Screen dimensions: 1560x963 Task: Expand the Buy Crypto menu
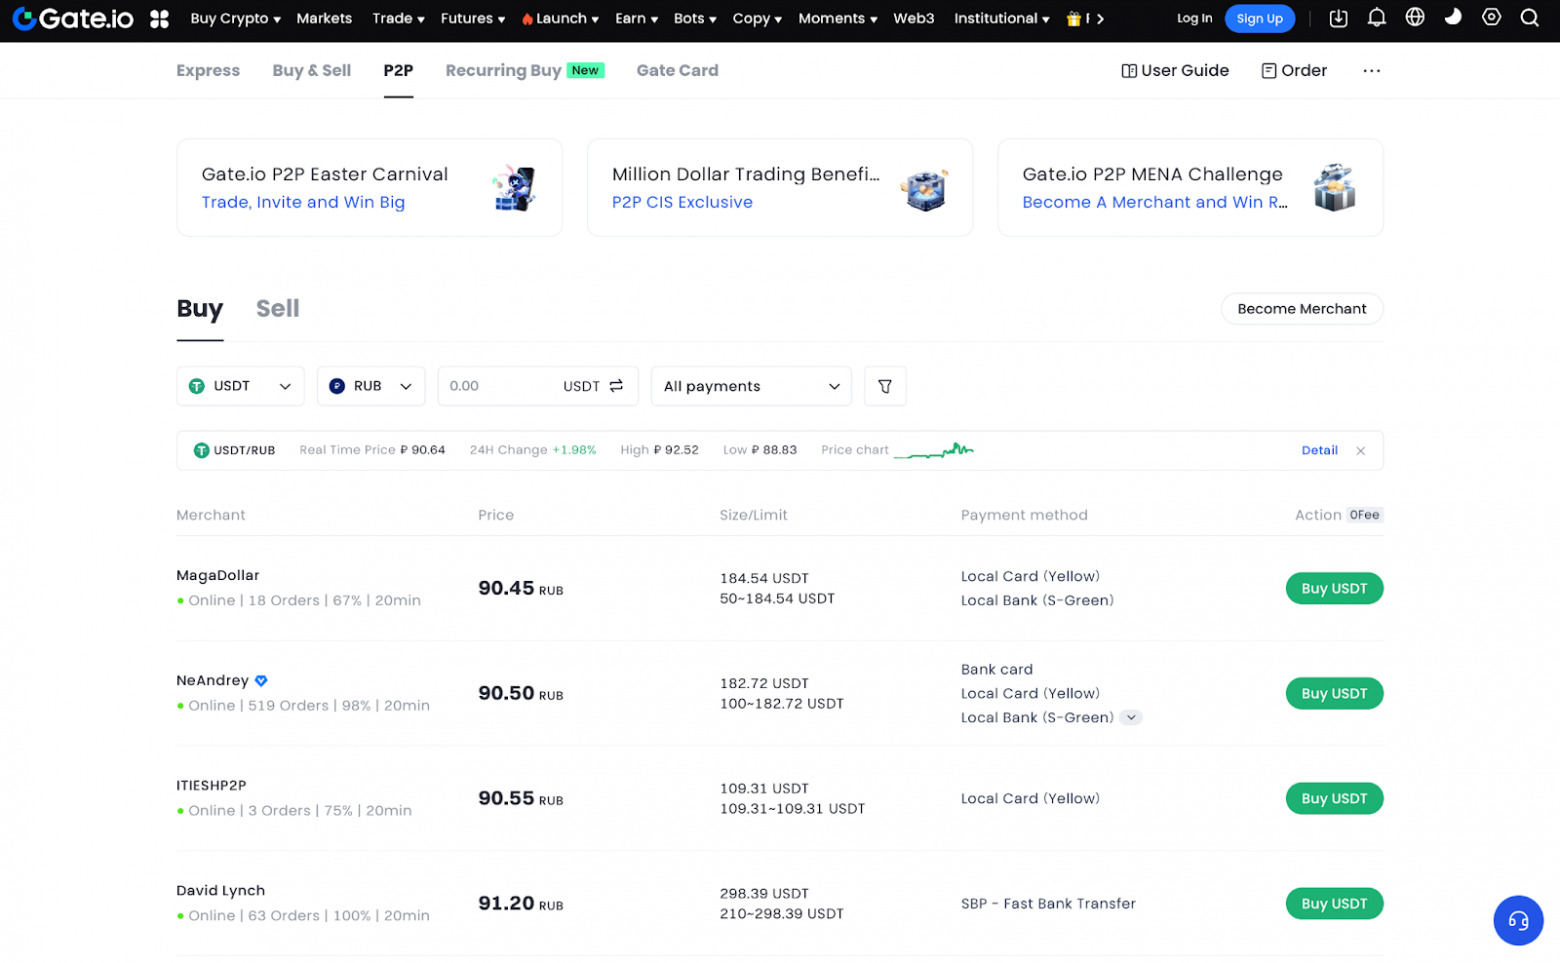coord(235,19)
